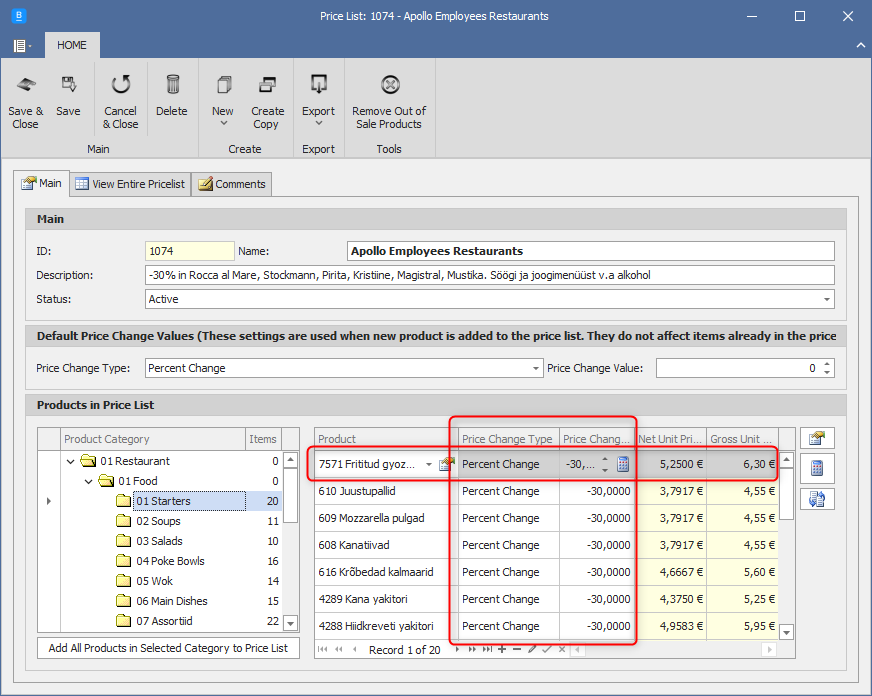This screenshot has width=872, height=696.
Task: Select the 01 Starters folder
Action: [164, 501]
